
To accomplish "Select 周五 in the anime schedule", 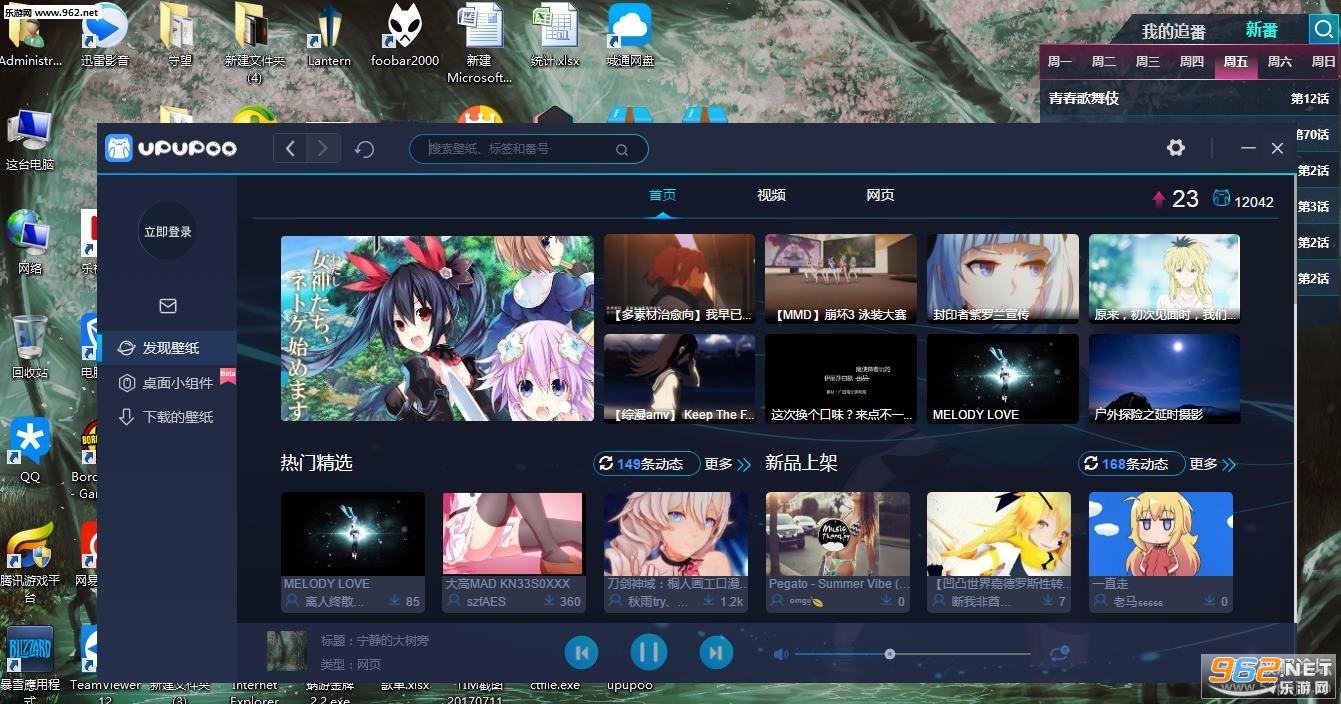I will (x=1235, y=61).
